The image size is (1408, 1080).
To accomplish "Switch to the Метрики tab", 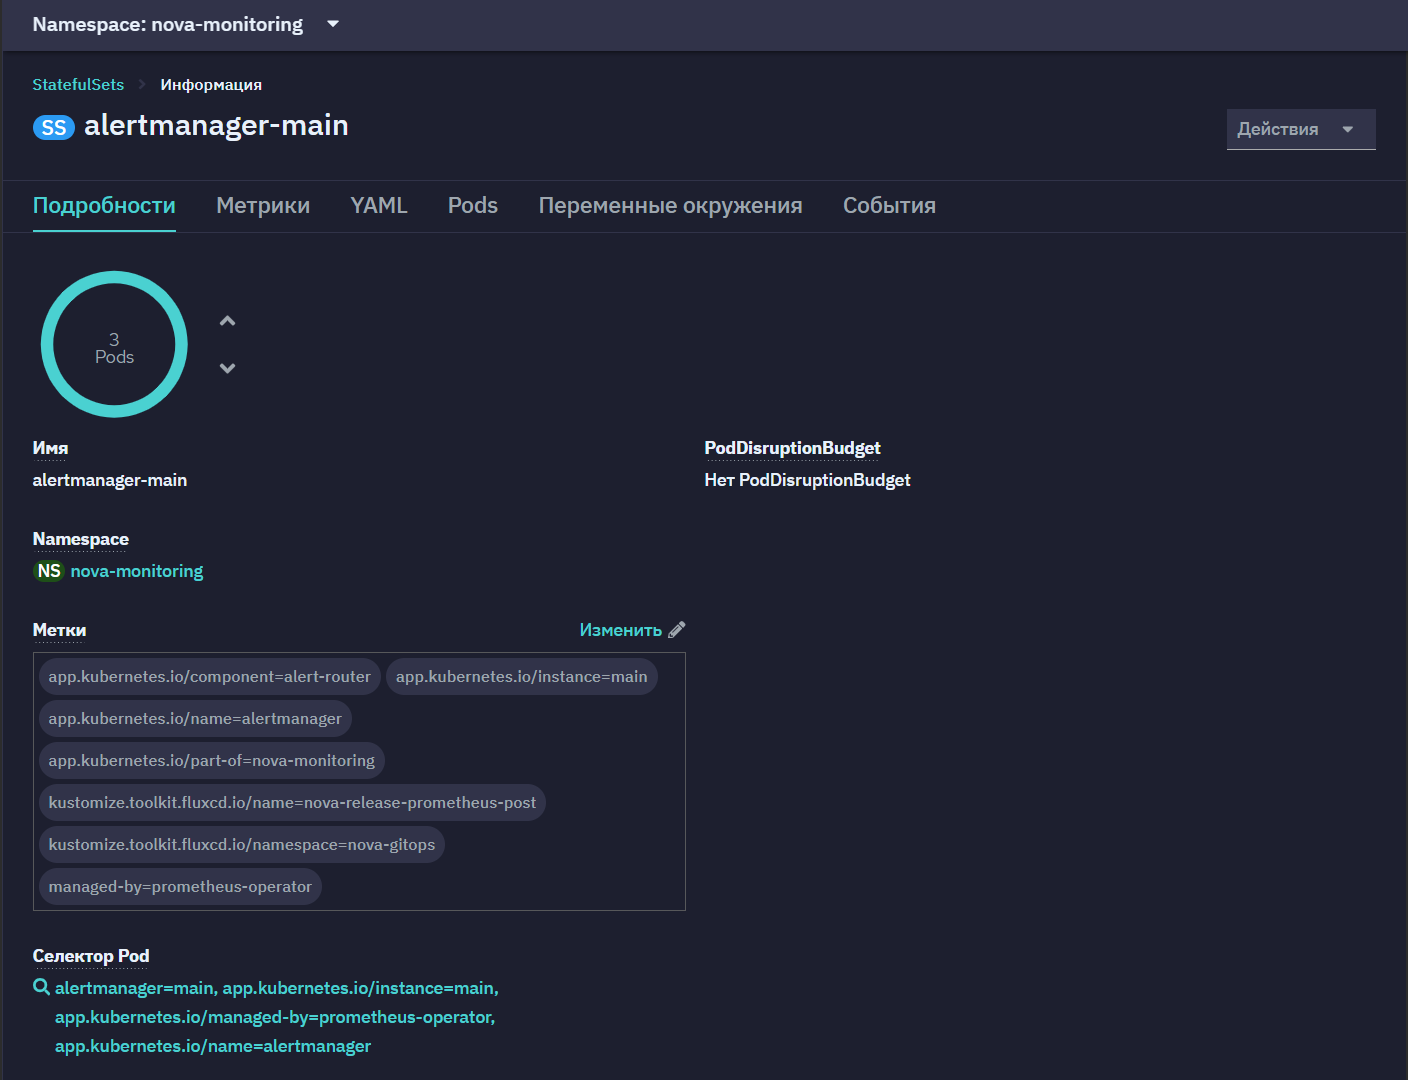I will coord(263,206).
